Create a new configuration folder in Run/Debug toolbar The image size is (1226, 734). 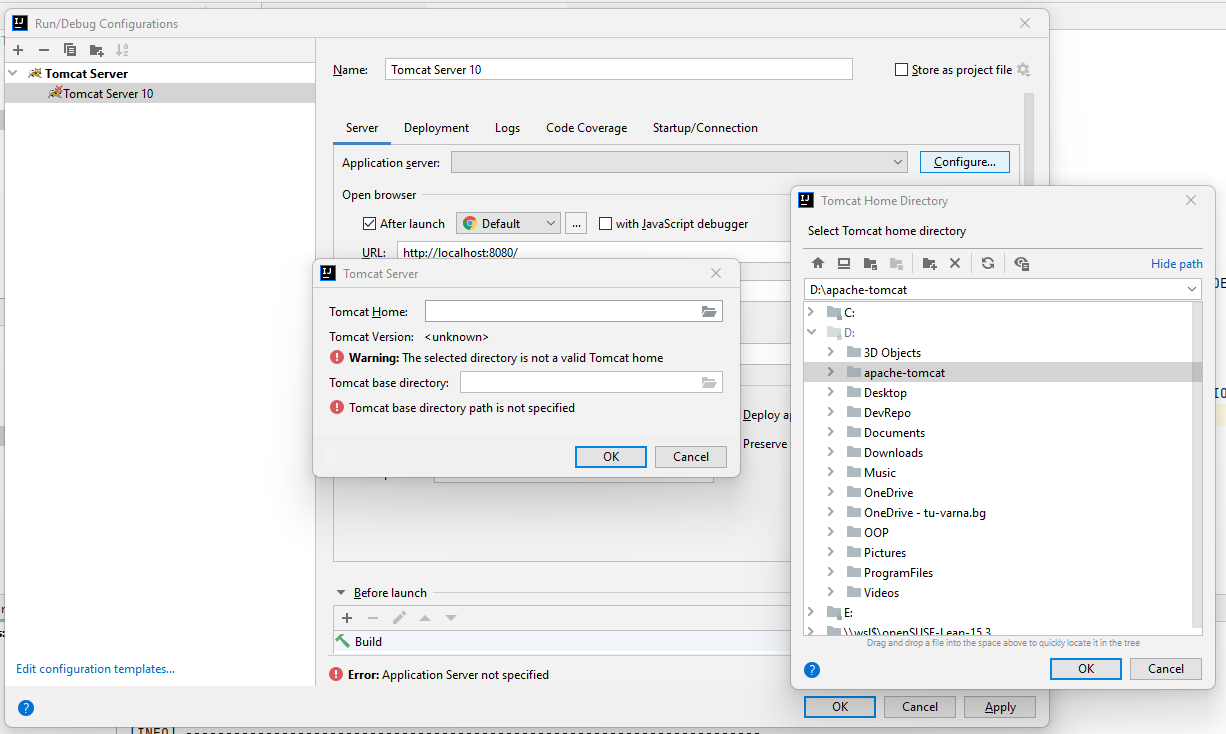pos(96,50)
